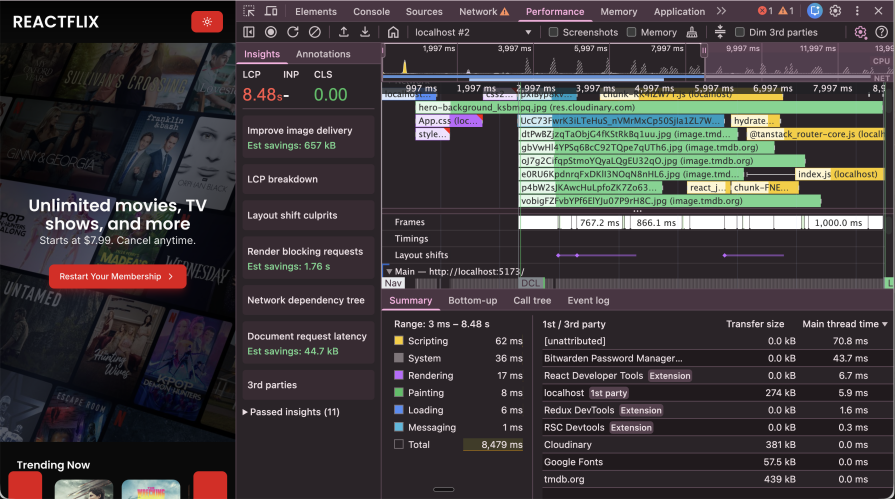This screenshot has width=895, height=499.
Task: Click the upload trace icon
Action: (x=344, y=32)
